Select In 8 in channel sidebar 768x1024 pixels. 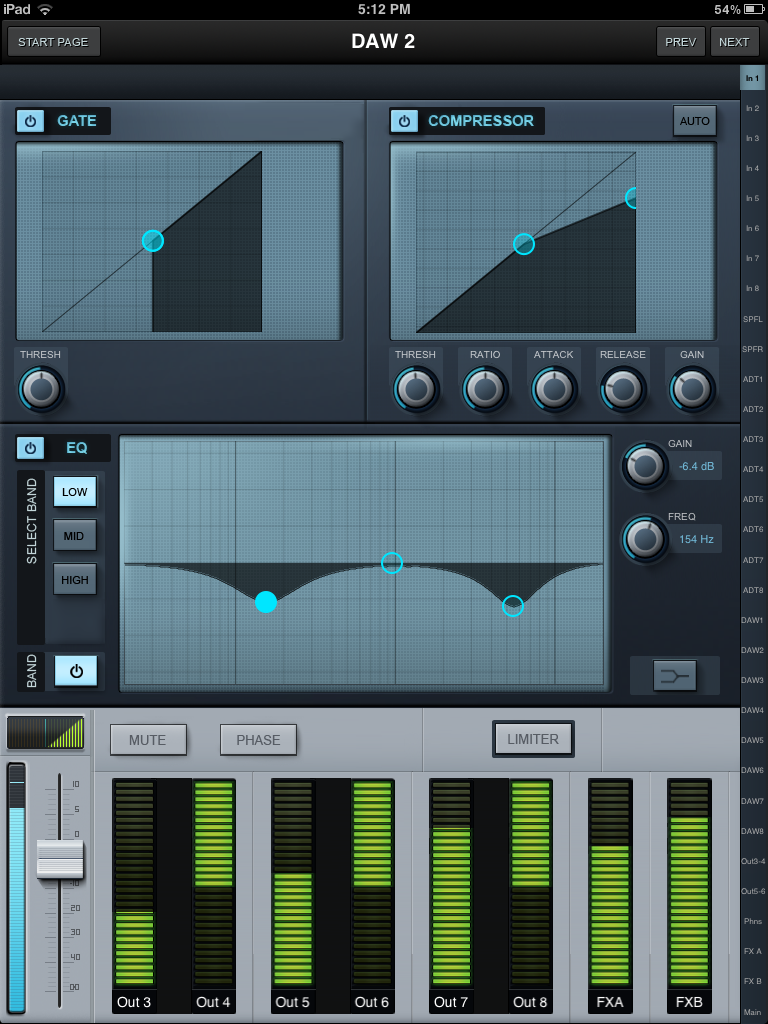pyautogui.click(x=752, y=288)
